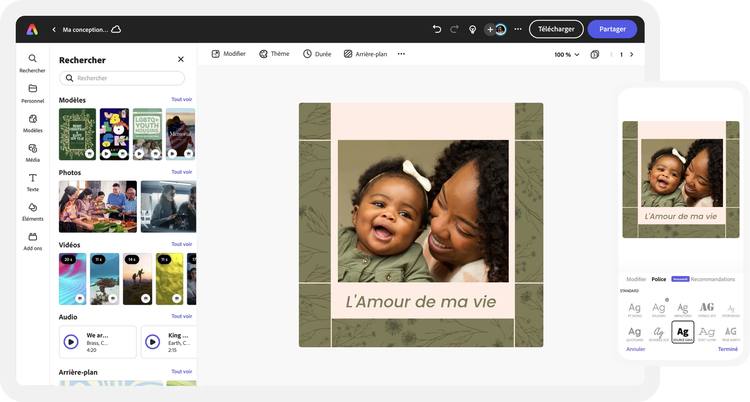The width and height of the screenshot is (750, 402).
Task: Go to the next page
Action: (x=631, y=55)
